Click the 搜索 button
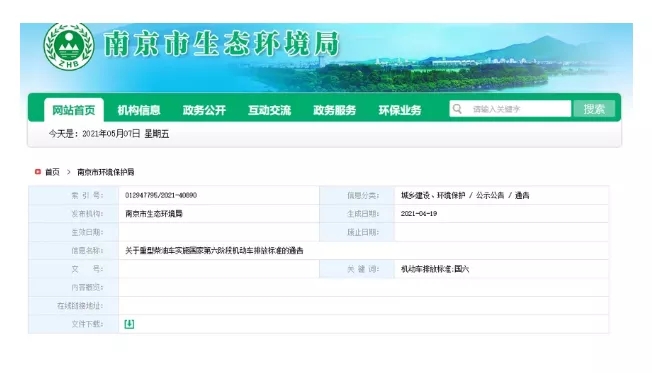 594,109
